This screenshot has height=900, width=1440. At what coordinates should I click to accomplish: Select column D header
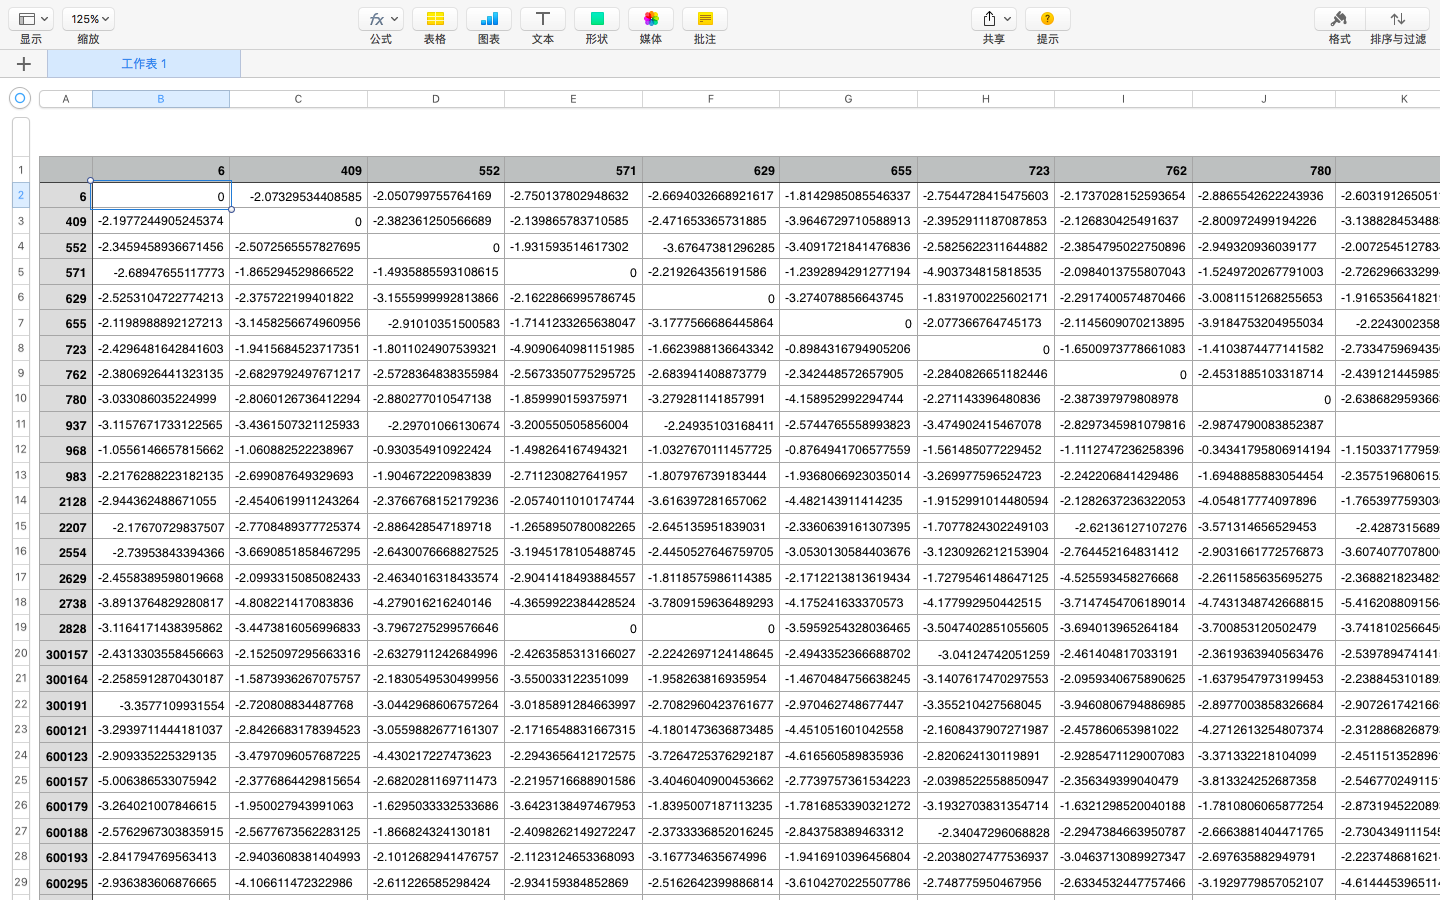[x=436, y=99]
